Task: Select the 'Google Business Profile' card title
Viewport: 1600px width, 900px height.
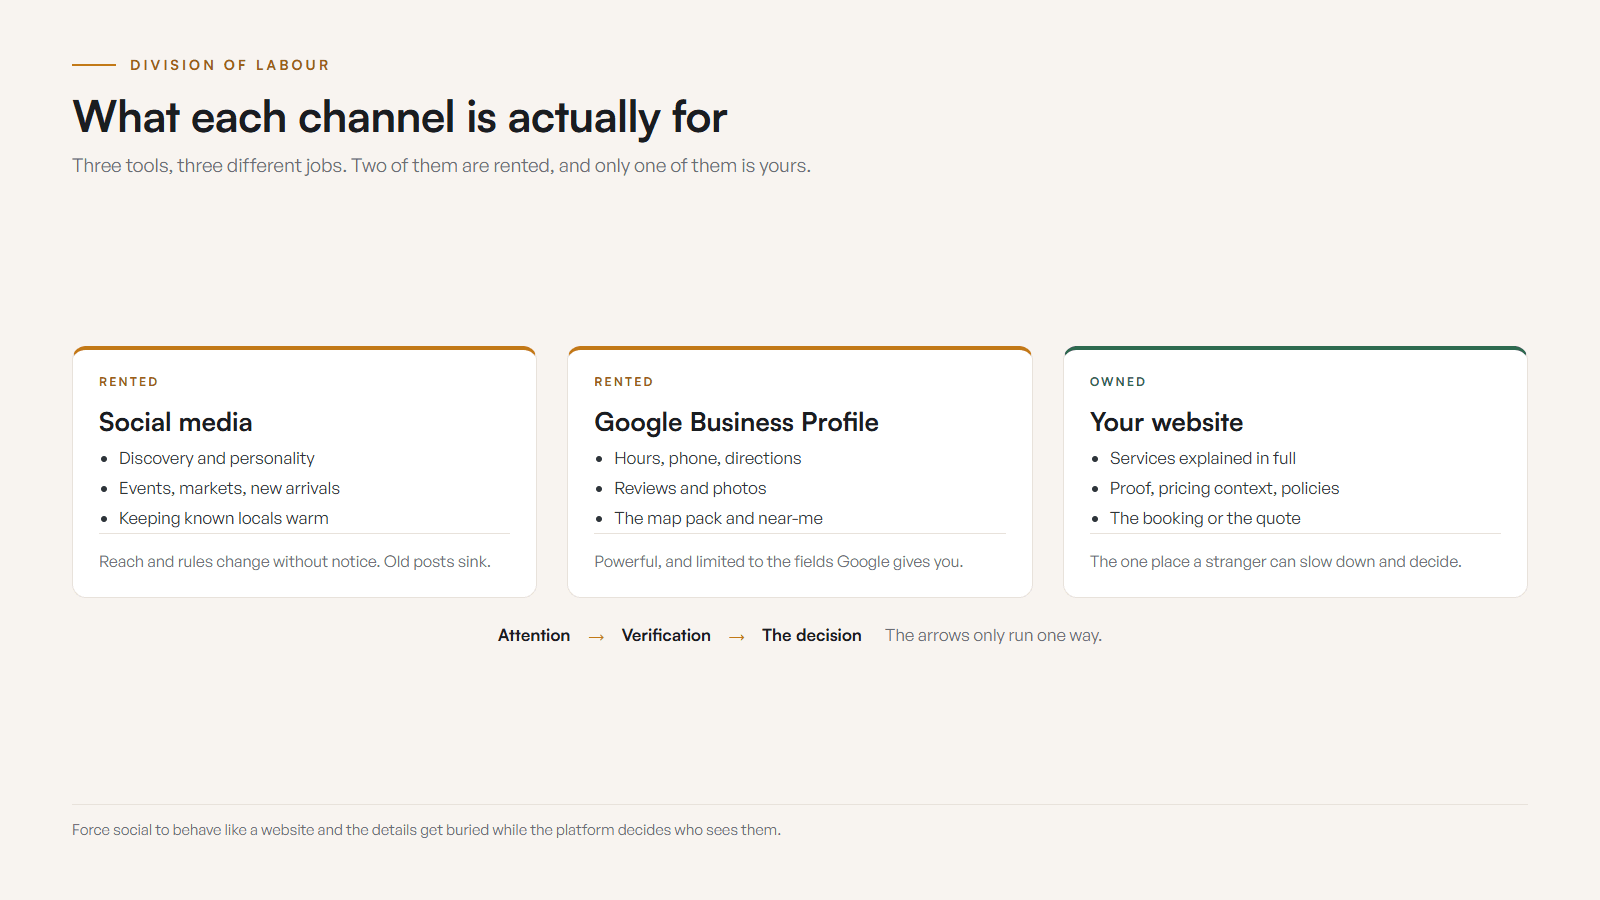Action: tap(736, 422)
